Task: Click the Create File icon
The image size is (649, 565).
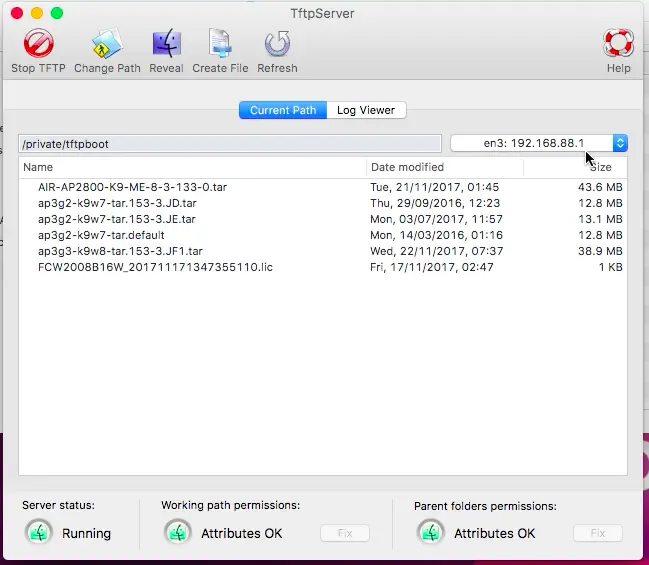Action: pyautogui.click(x=220, y=43)
